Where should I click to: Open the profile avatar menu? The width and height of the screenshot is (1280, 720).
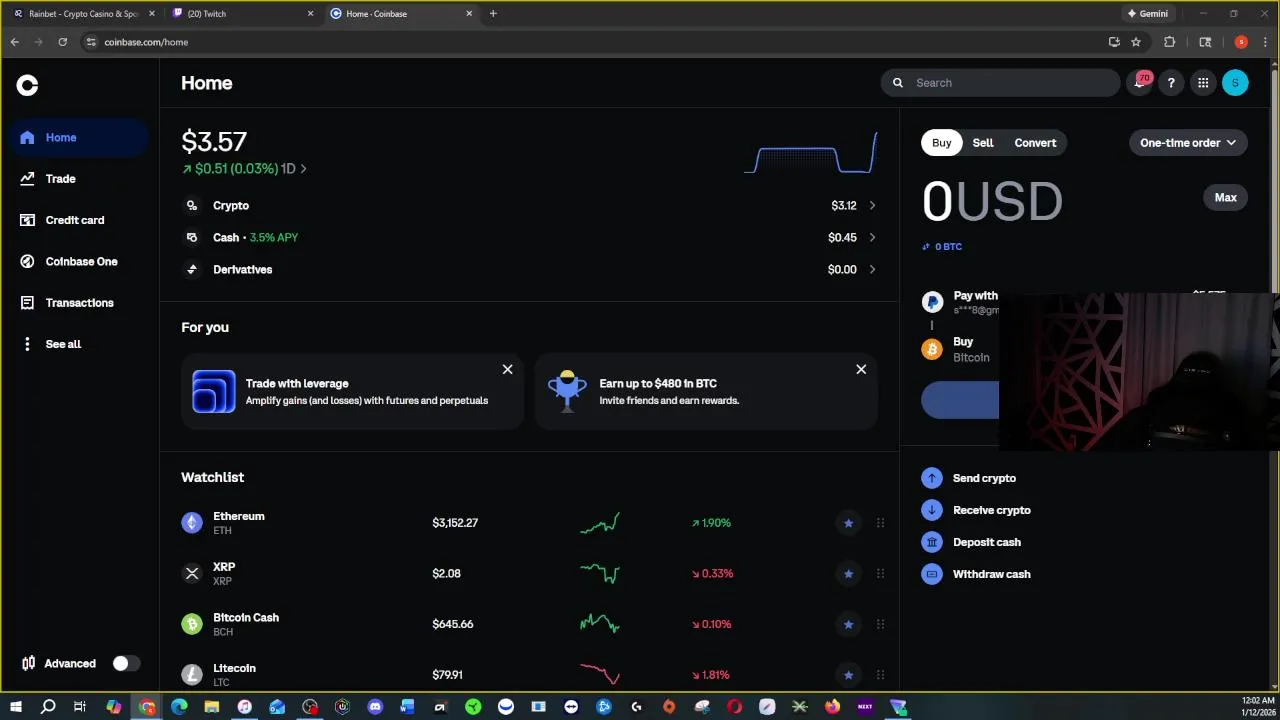click(x=1235, y=83)
